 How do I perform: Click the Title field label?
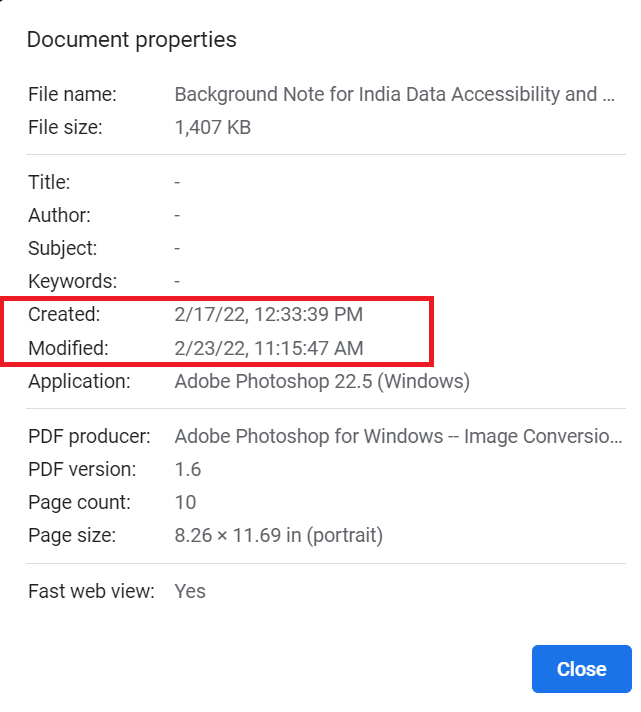point(49,182)
